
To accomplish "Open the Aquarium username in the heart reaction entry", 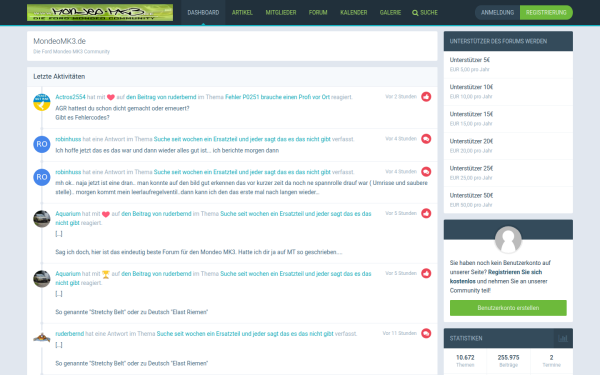I will coord(68,214).
